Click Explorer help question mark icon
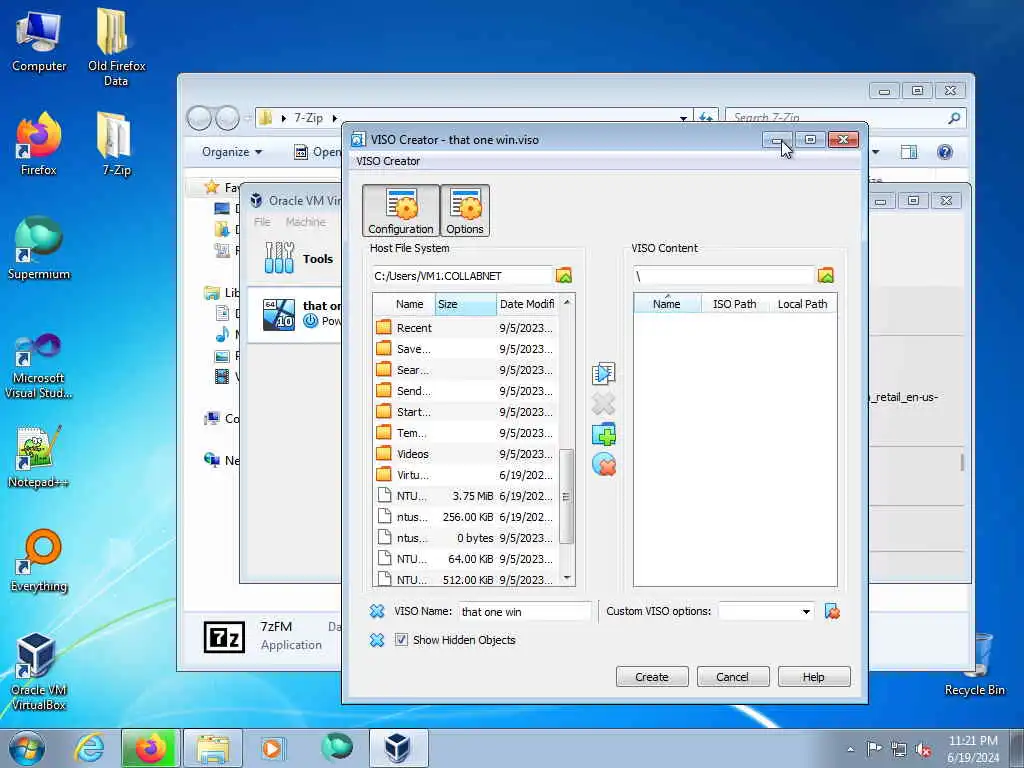This screenshot has width=1024, height=768. [944, 152]
